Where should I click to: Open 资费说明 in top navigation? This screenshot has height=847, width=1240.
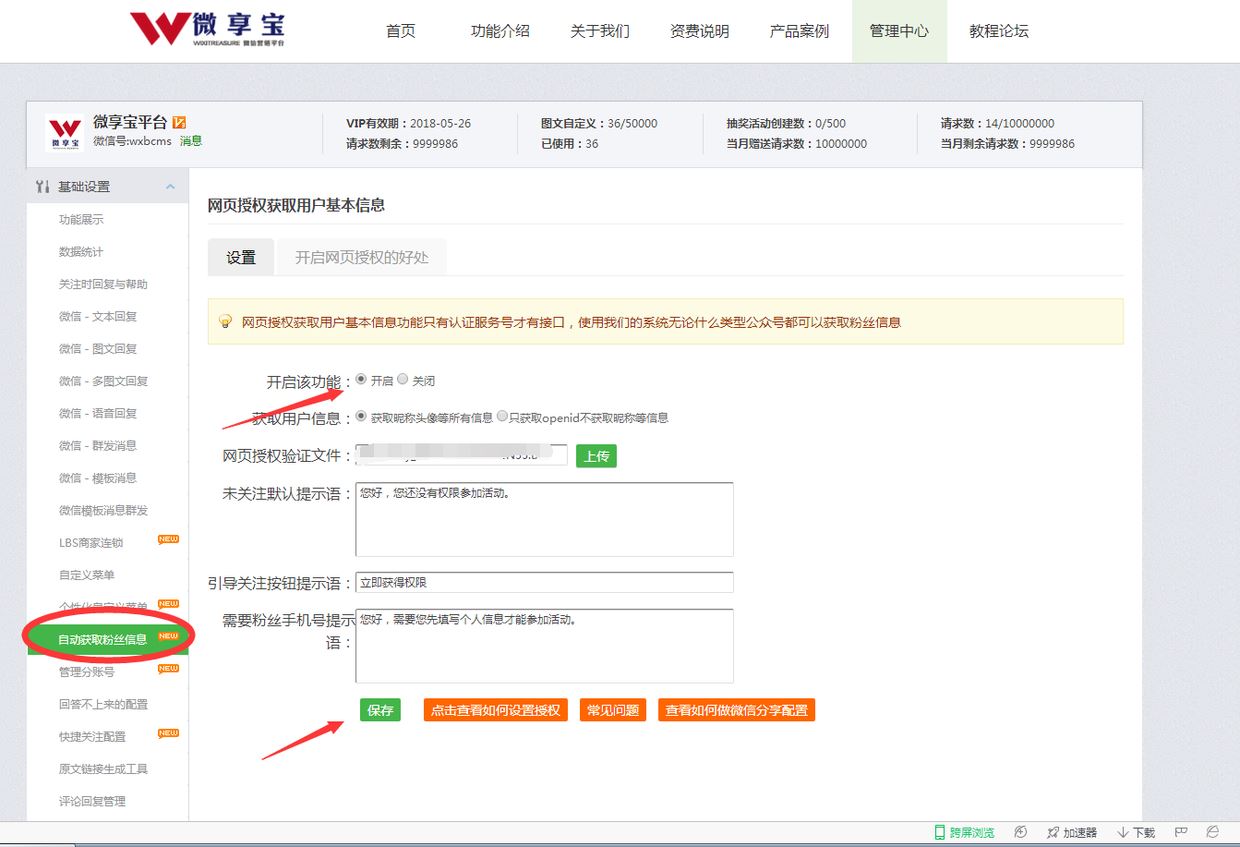tap(700, 31)
